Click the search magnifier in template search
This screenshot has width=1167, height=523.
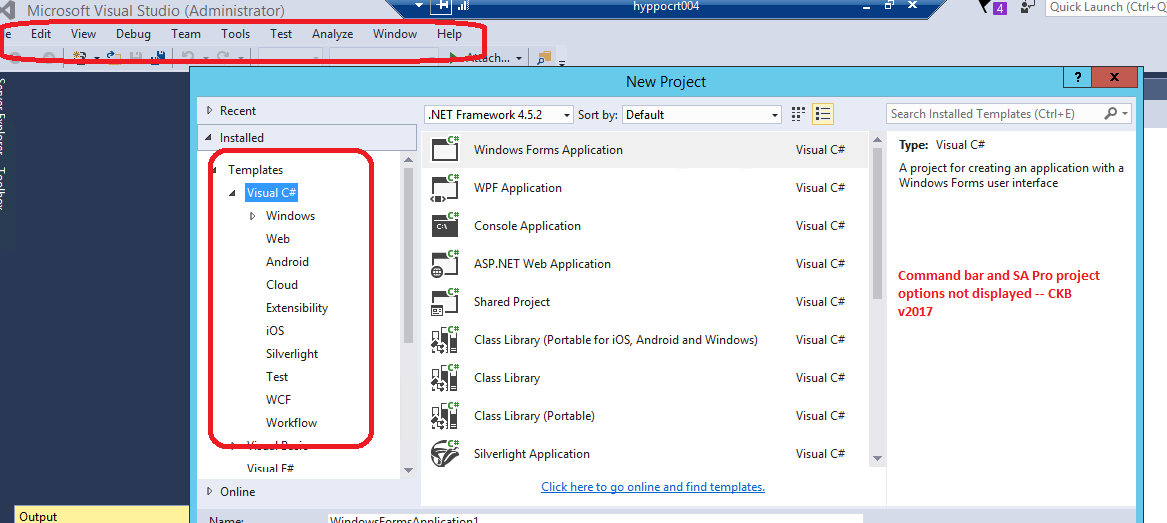pos(1110,114)
